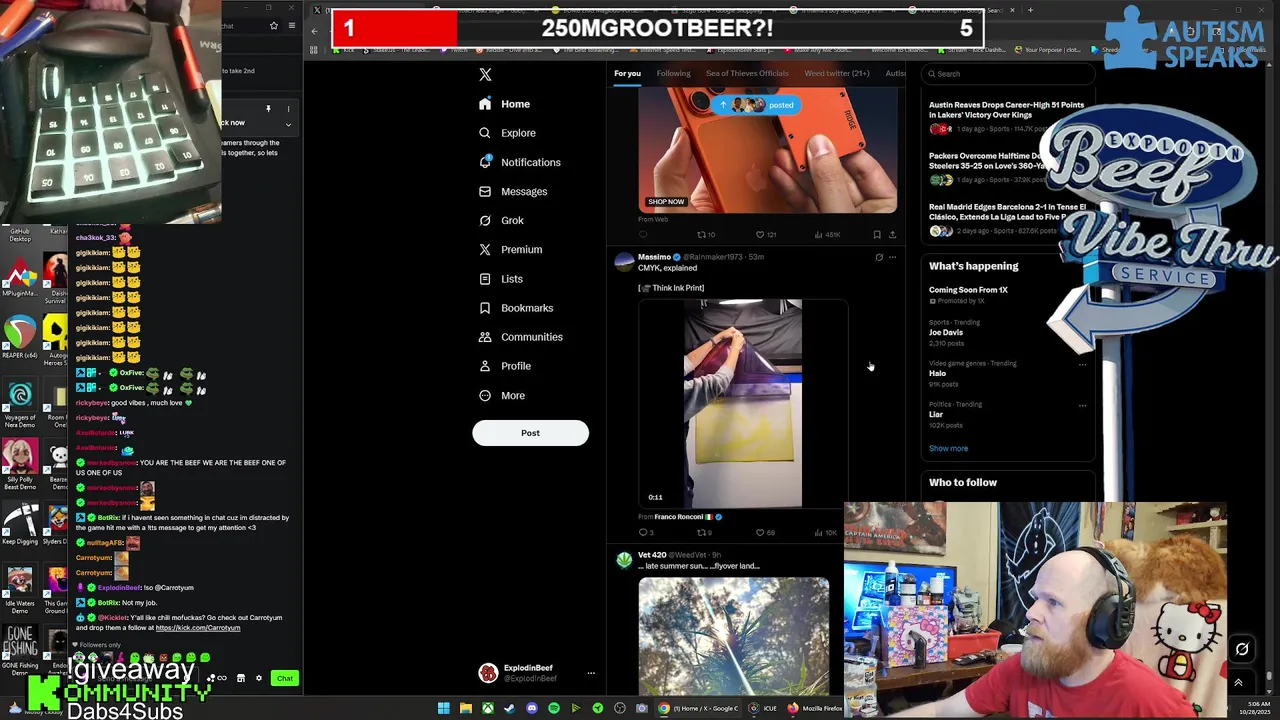Viewport: 1280px width, 720px height.
Task: Repost the ad post with 10 reposts
Action: click(705, 235)
